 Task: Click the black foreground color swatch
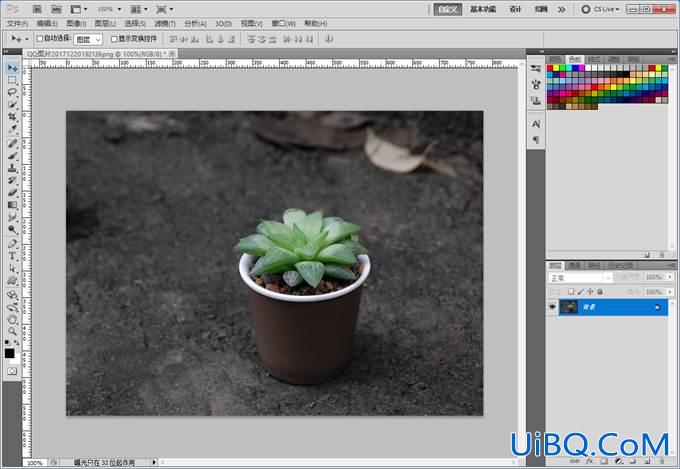click(10, 354)
